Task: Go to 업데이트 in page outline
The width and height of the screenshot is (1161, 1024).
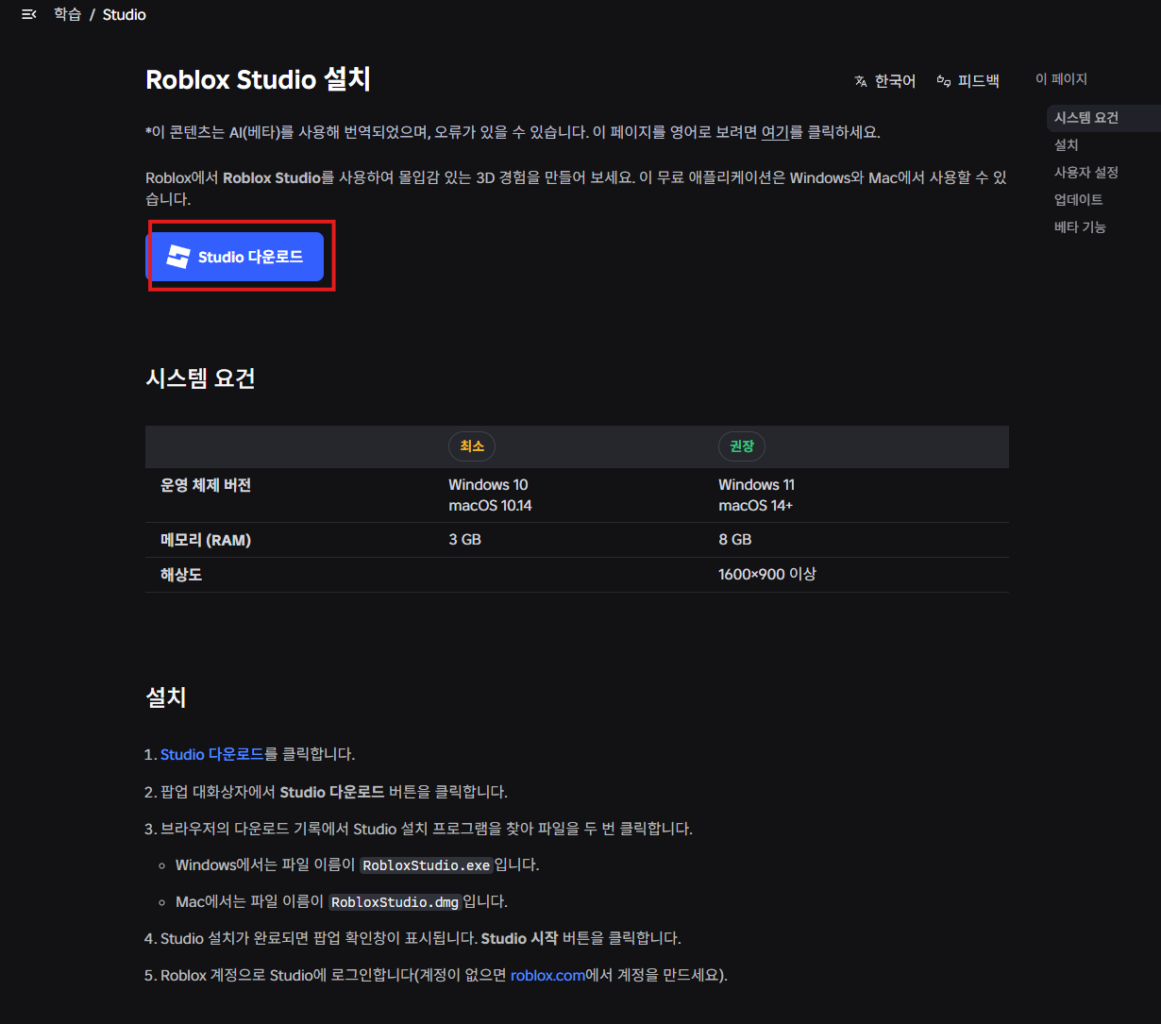Action: pos(1078,200)
